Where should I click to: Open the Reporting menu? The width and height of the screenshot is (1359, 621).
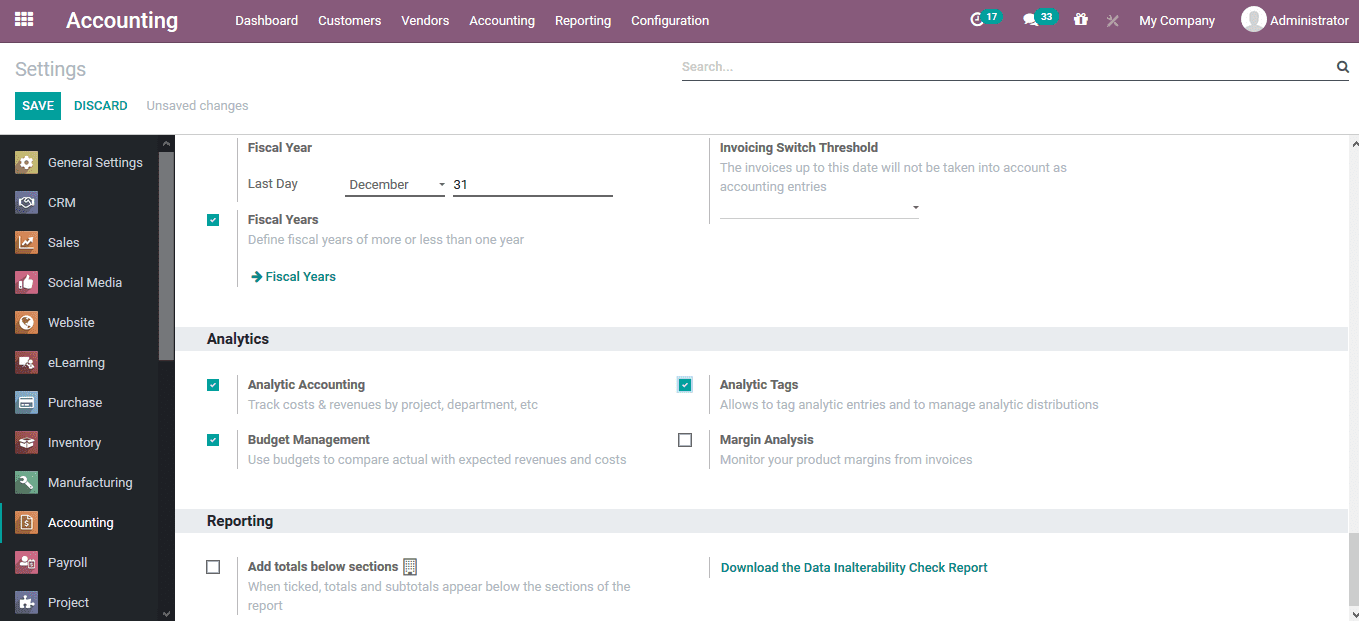point(583,20)
